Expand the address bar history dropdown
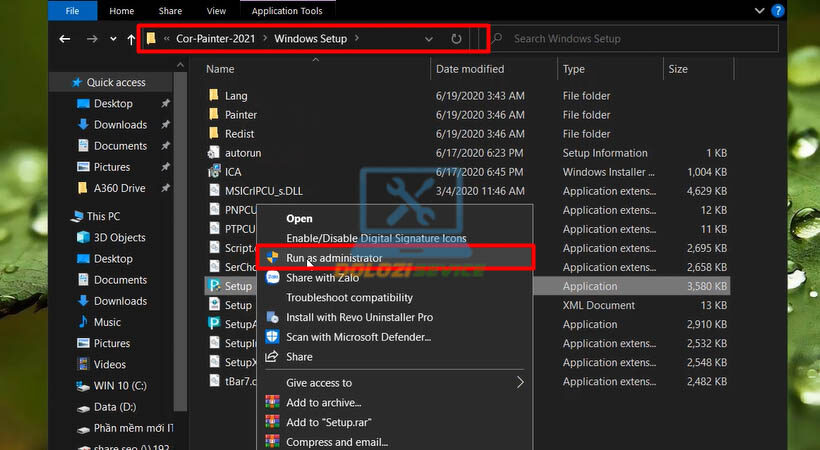820x450 pixels. pyautogui.click(x=429, y=39)
